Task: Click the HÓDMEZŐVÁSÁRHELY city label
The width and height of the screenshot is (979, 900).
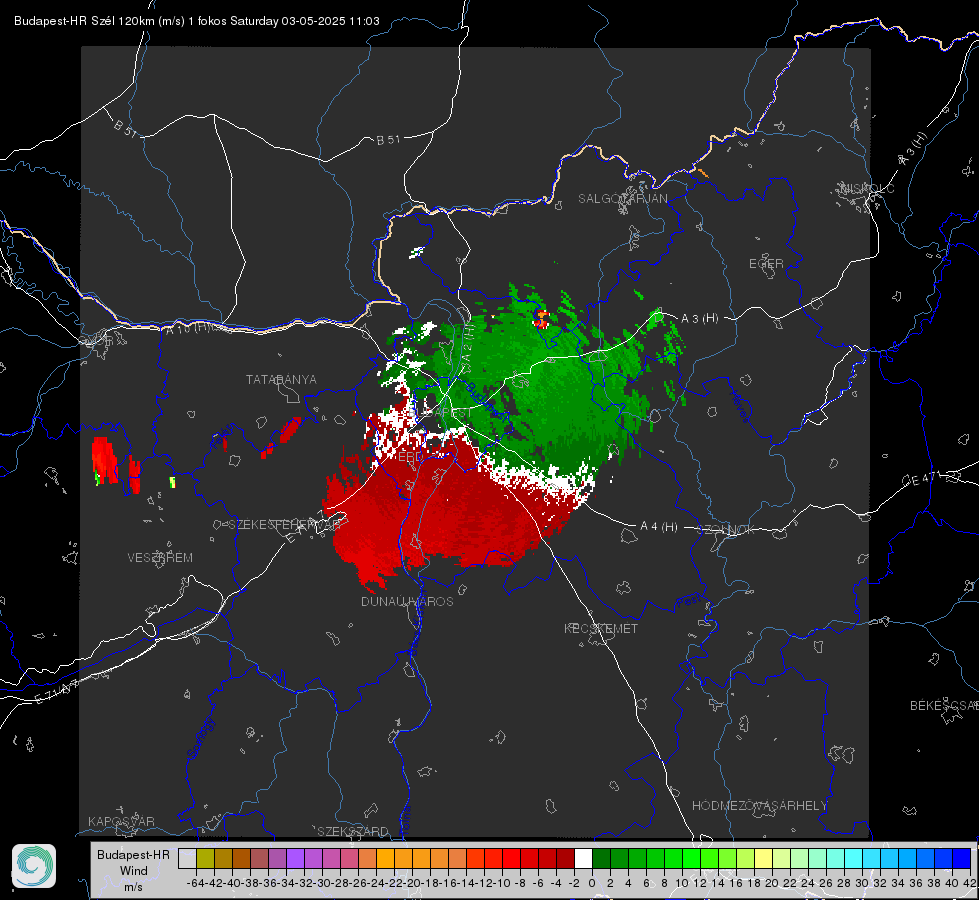Action: coord(759,806)
